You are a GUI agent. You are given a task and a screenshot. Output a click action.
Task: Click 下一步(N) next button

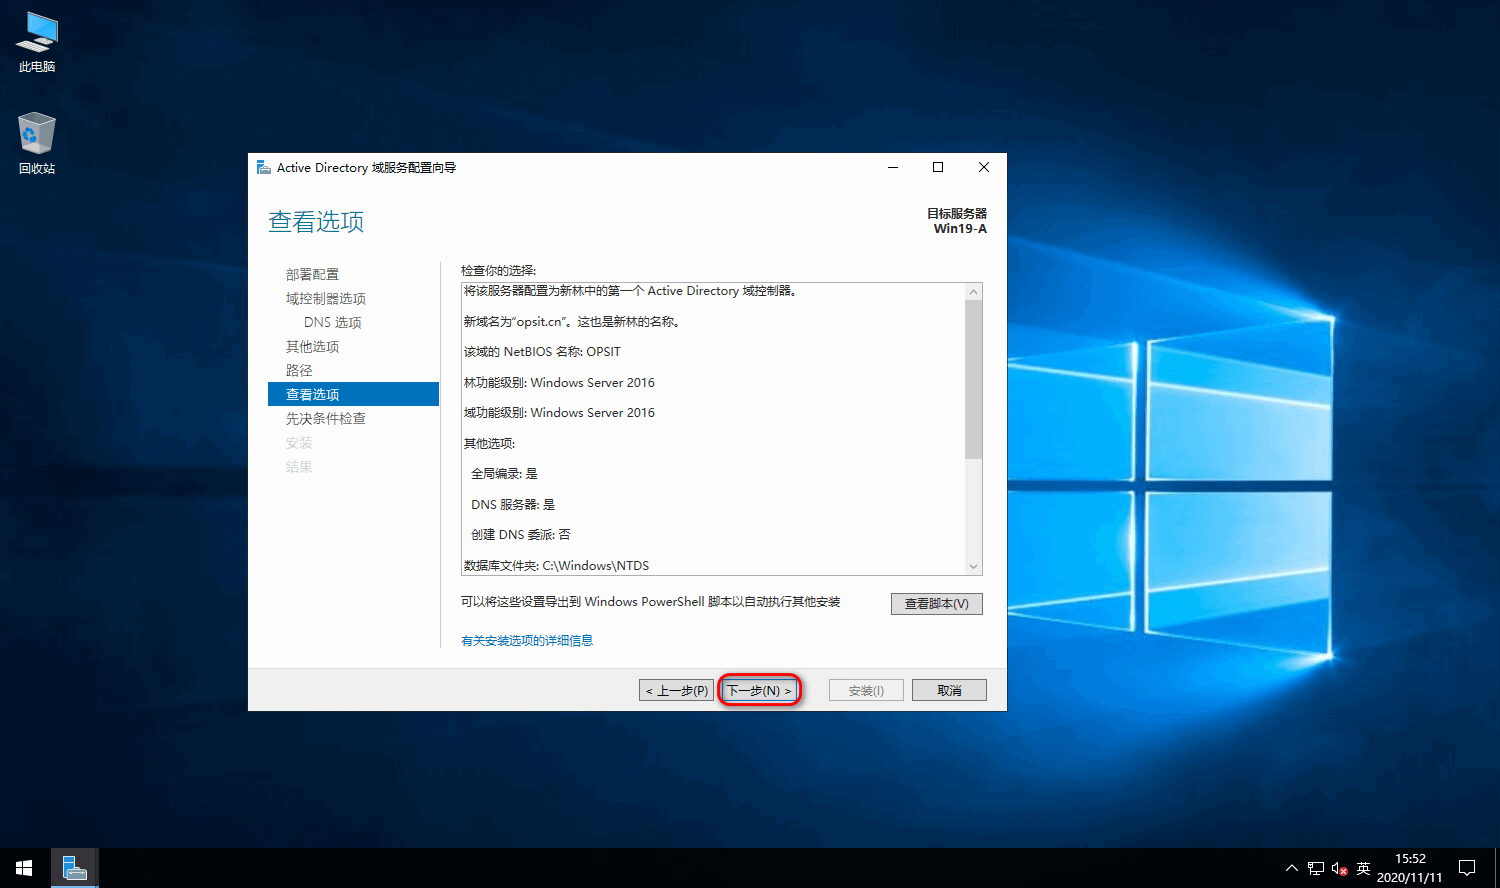(760, 690)
